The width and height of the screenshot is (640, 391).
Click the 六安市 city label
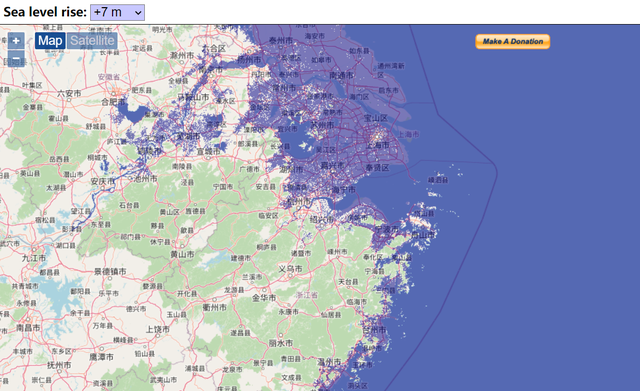(69, 93)
